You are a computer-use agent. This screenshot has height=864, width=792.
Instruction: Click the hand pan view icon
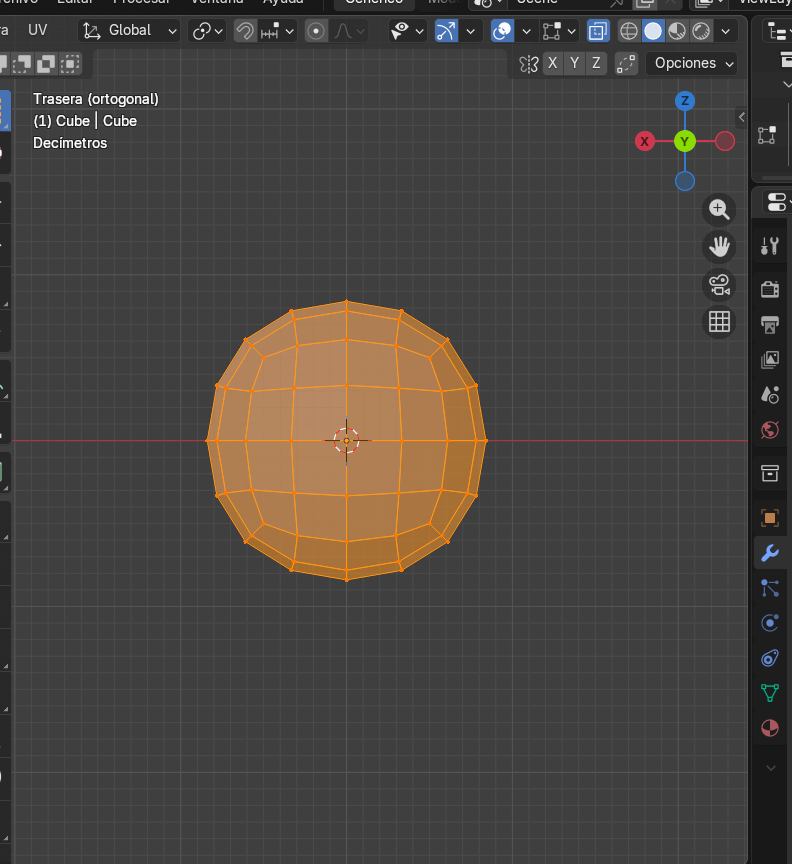[x=718, y=246]
